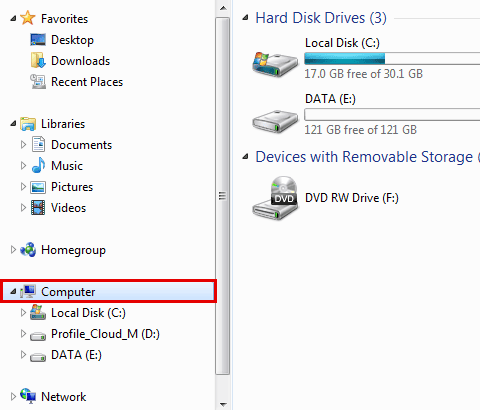Open the DVD RW Drive (F:) icon
This screenshot has height=410, width=480.
click(275, 197)
